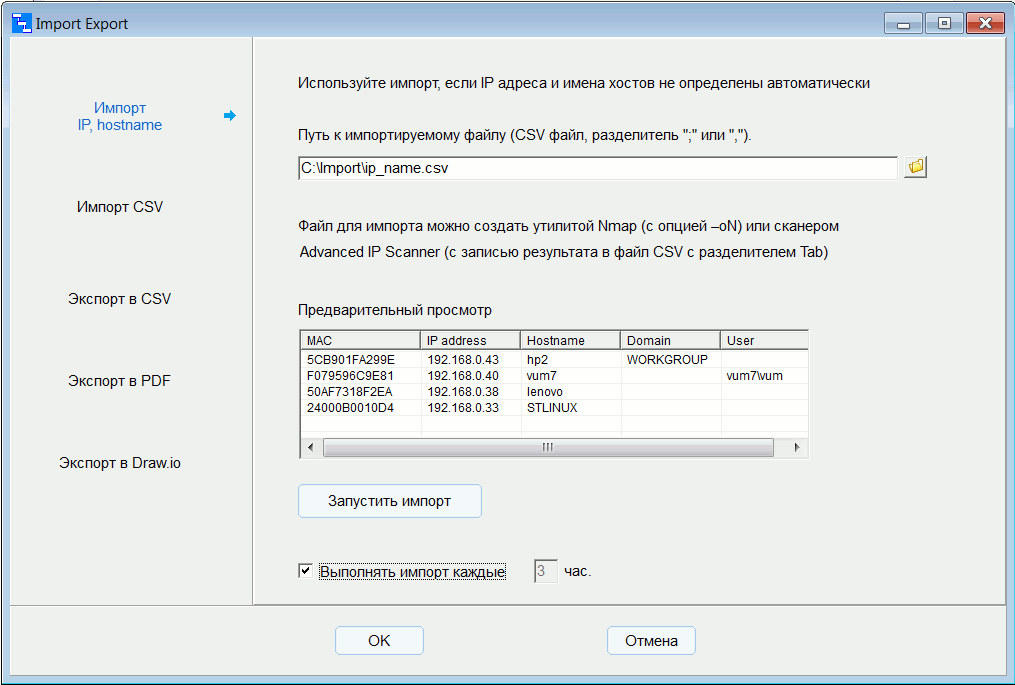Open the folder browser for the import file
Image resolution: width=1015 pixels, height=685 pixels.
(914, 167)
